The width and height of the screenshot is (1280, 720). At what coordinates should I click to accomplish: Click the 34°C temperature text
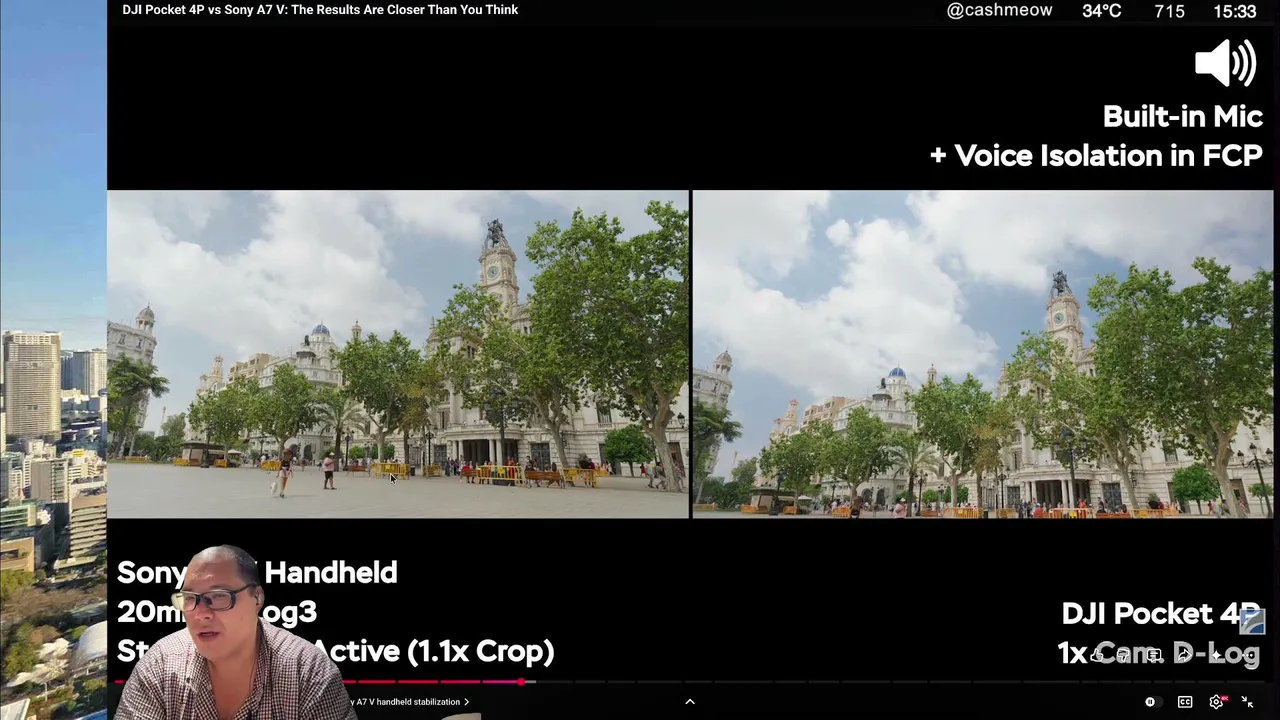(1102, 11)
